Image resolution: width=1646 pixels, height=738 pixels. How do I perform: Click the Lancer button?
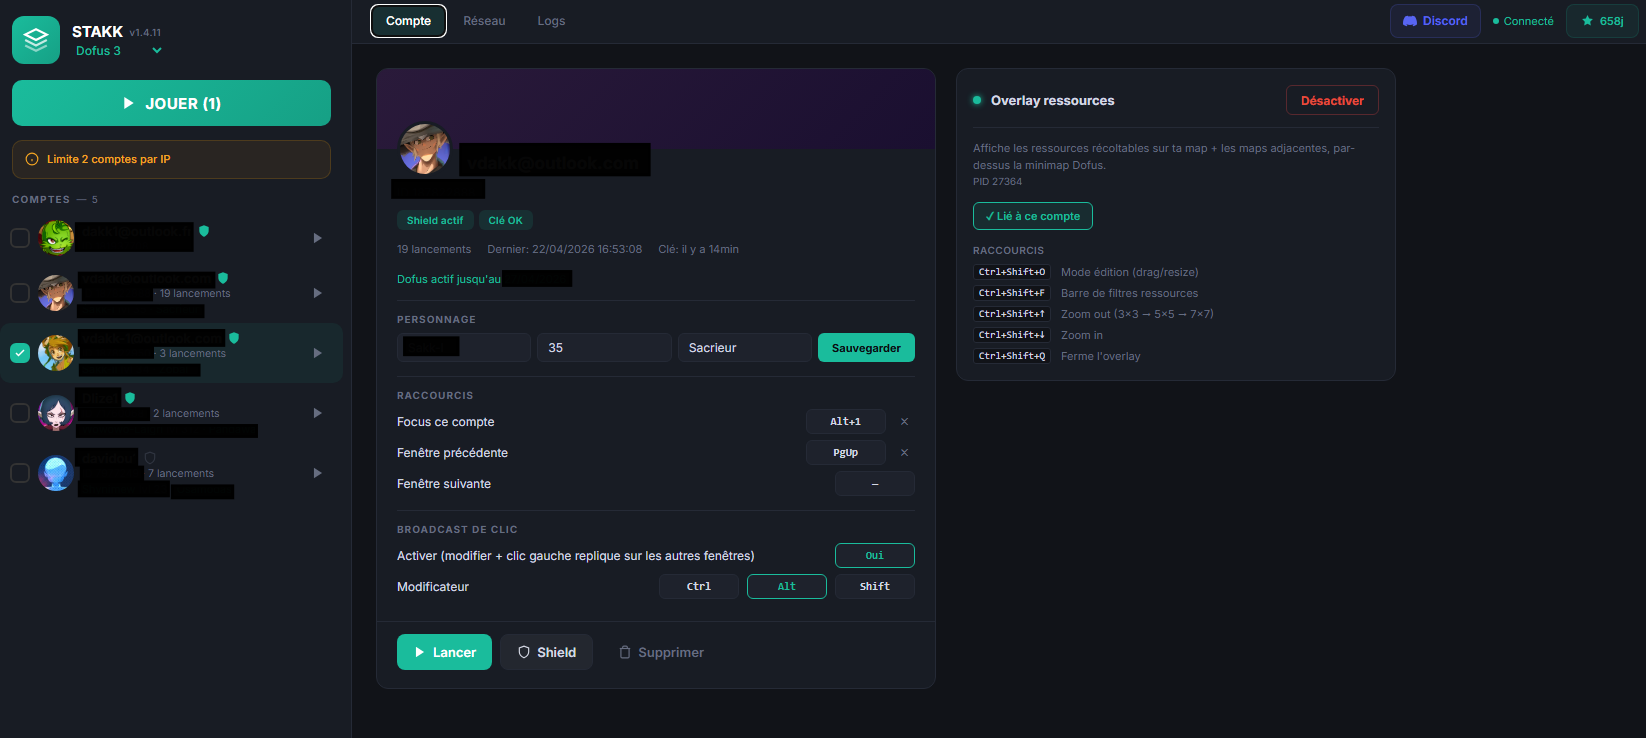[x=444, y=652]
